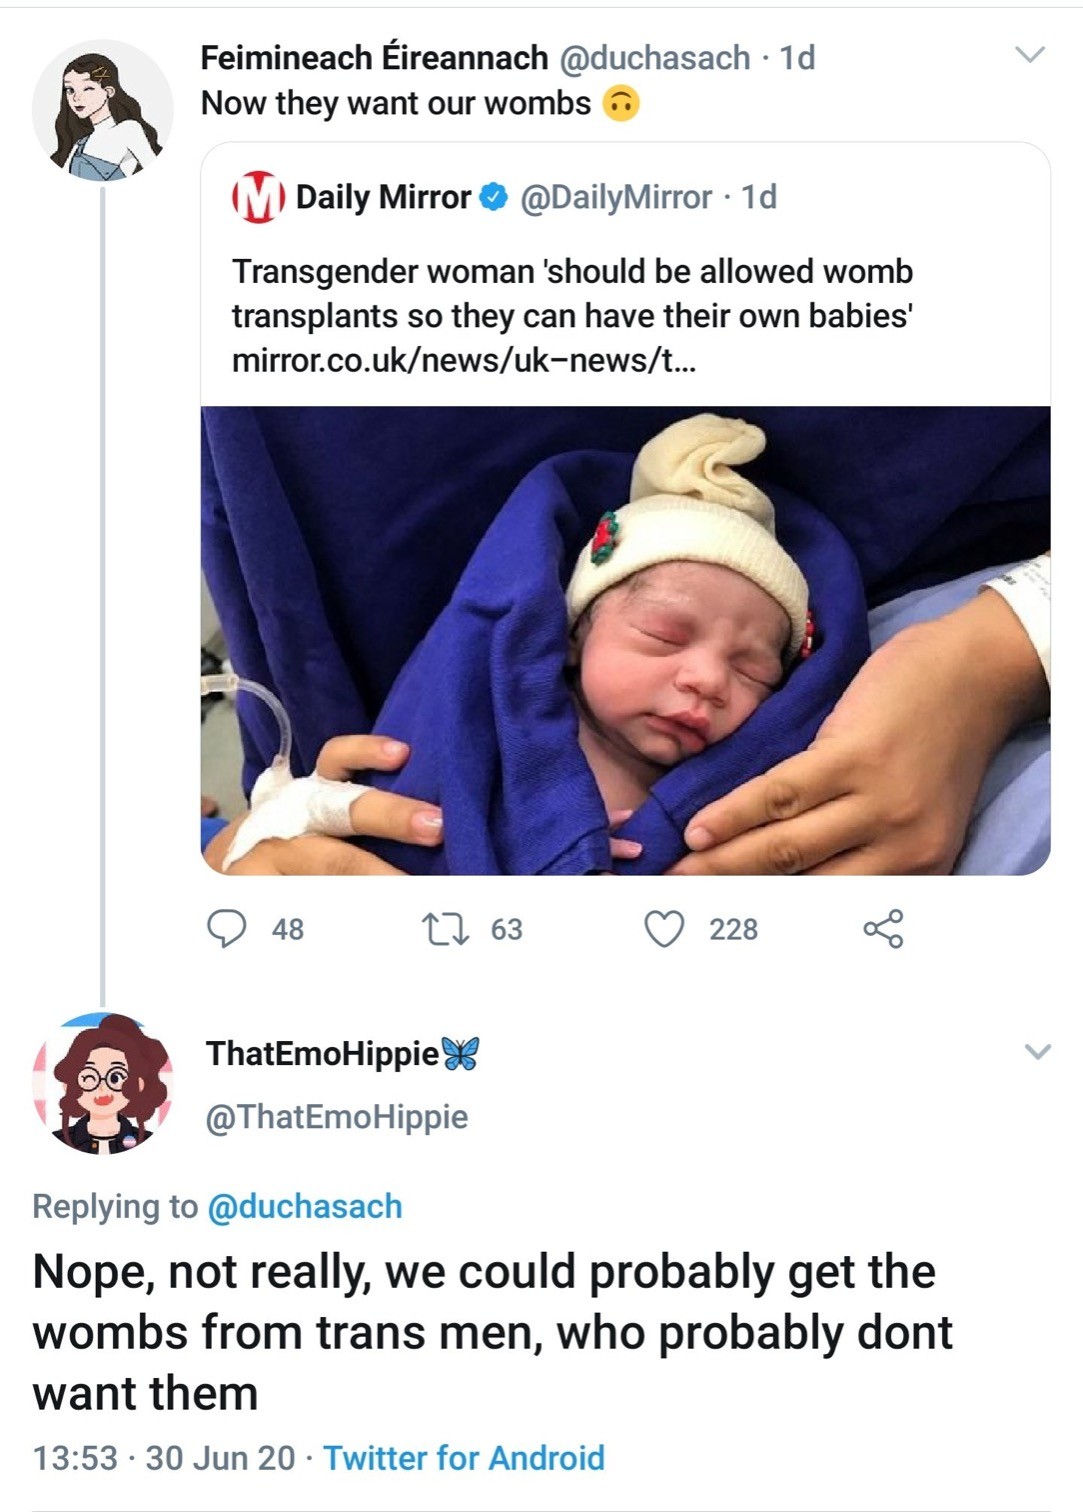Open the quoted tweet headline text
This screenshot has height=1512, width=1083.
[572, 293]
